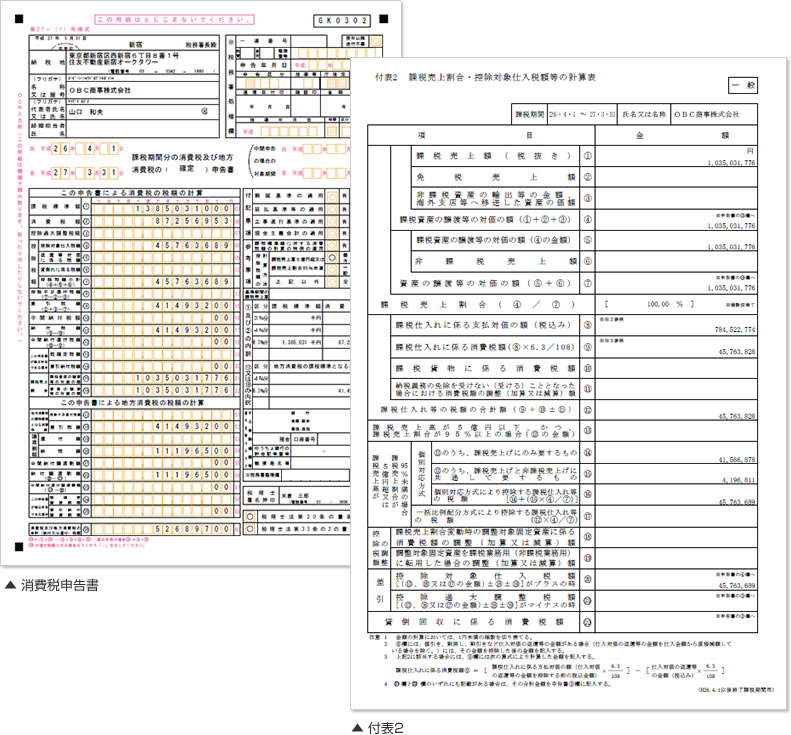Select the 税理士法第30条の書面 circle
791x735 pixels.
(x=250, y=517)
